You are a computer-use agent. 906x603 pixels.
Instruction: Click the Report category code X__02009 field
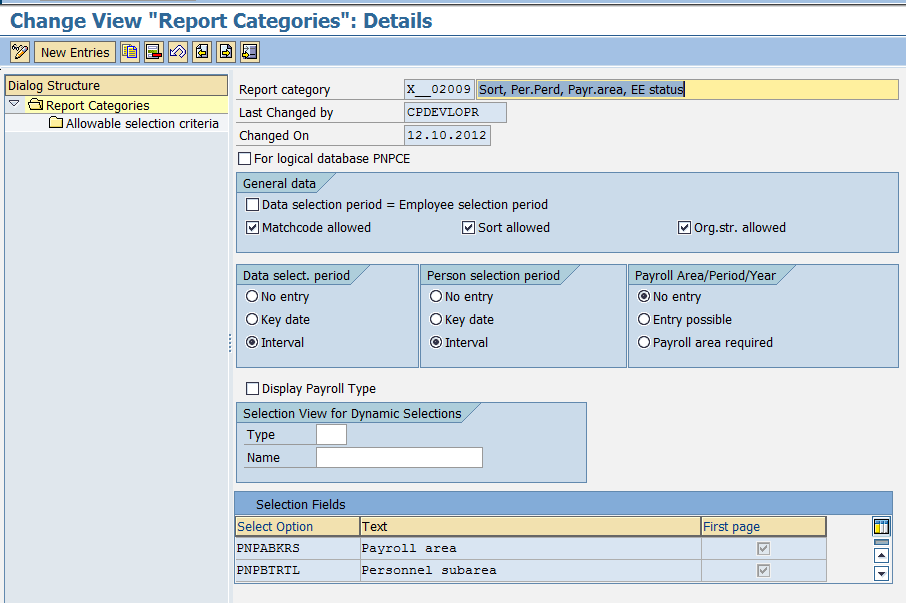click(x=439, y=90)
